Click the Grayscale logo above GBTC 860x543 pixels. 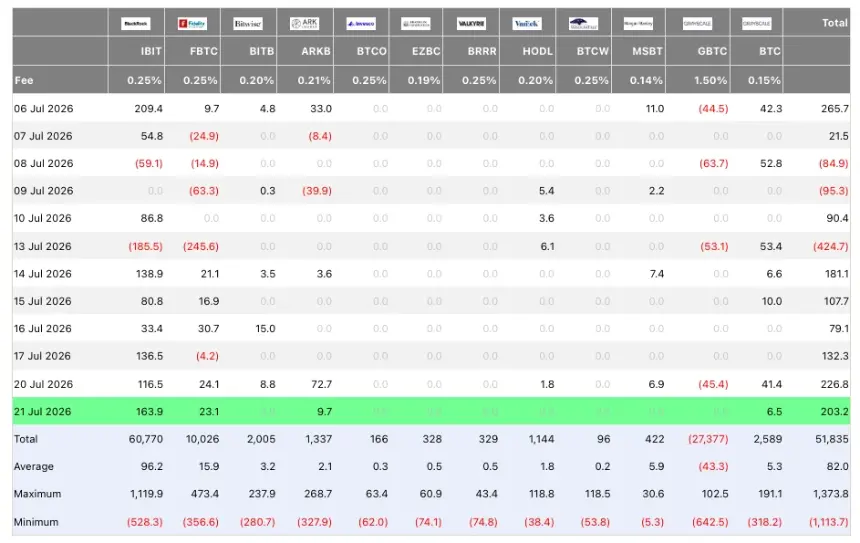click(697, 24)
